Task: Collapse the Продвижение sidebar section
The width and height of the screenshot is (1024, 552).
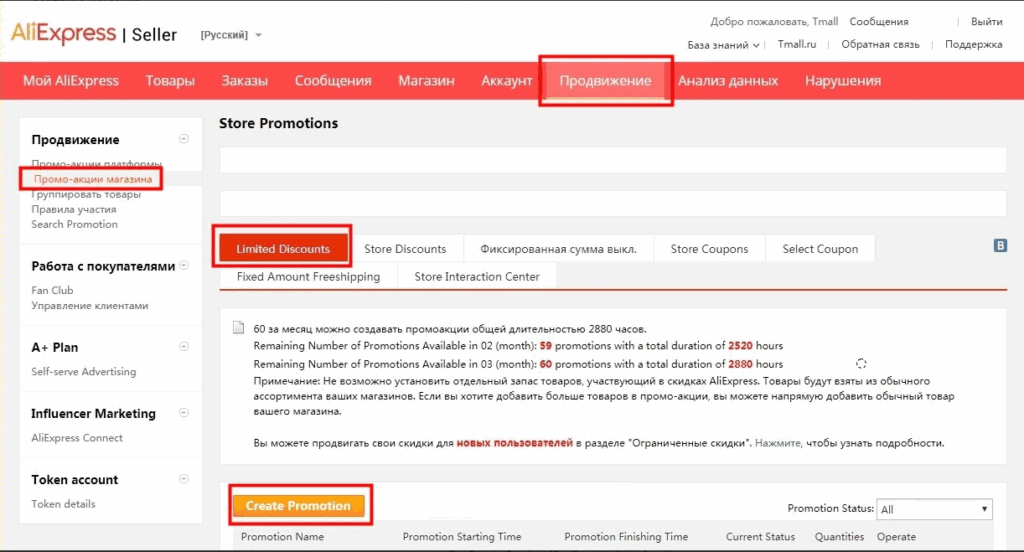Action: [183, 140]
